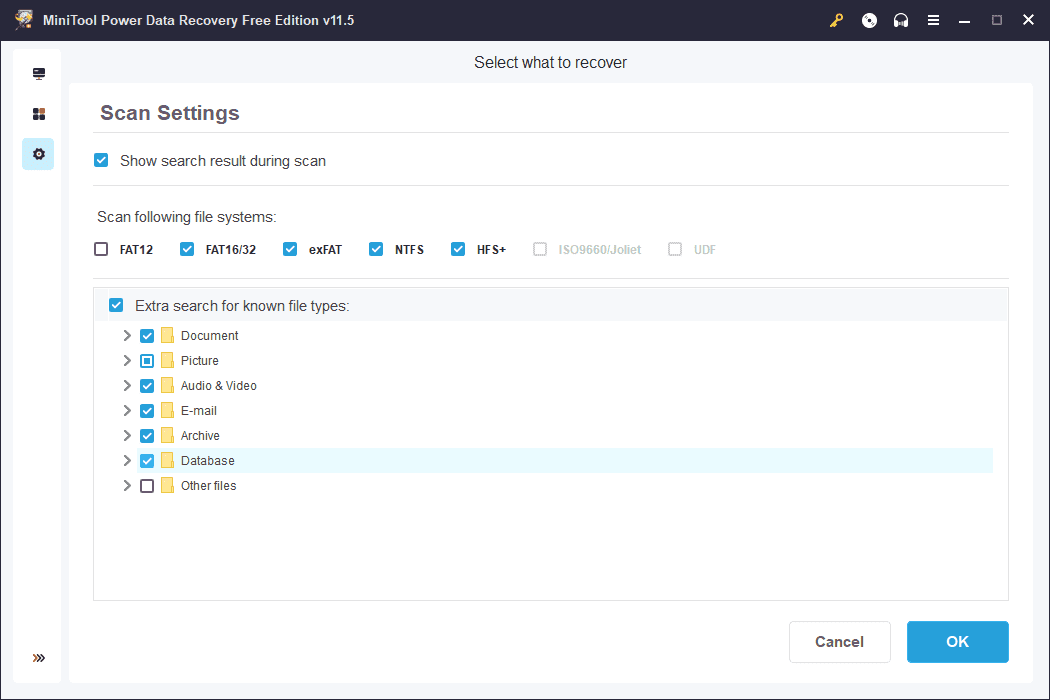
Task: Select the Scan Settings gear icon
Action: click(39, 154)
